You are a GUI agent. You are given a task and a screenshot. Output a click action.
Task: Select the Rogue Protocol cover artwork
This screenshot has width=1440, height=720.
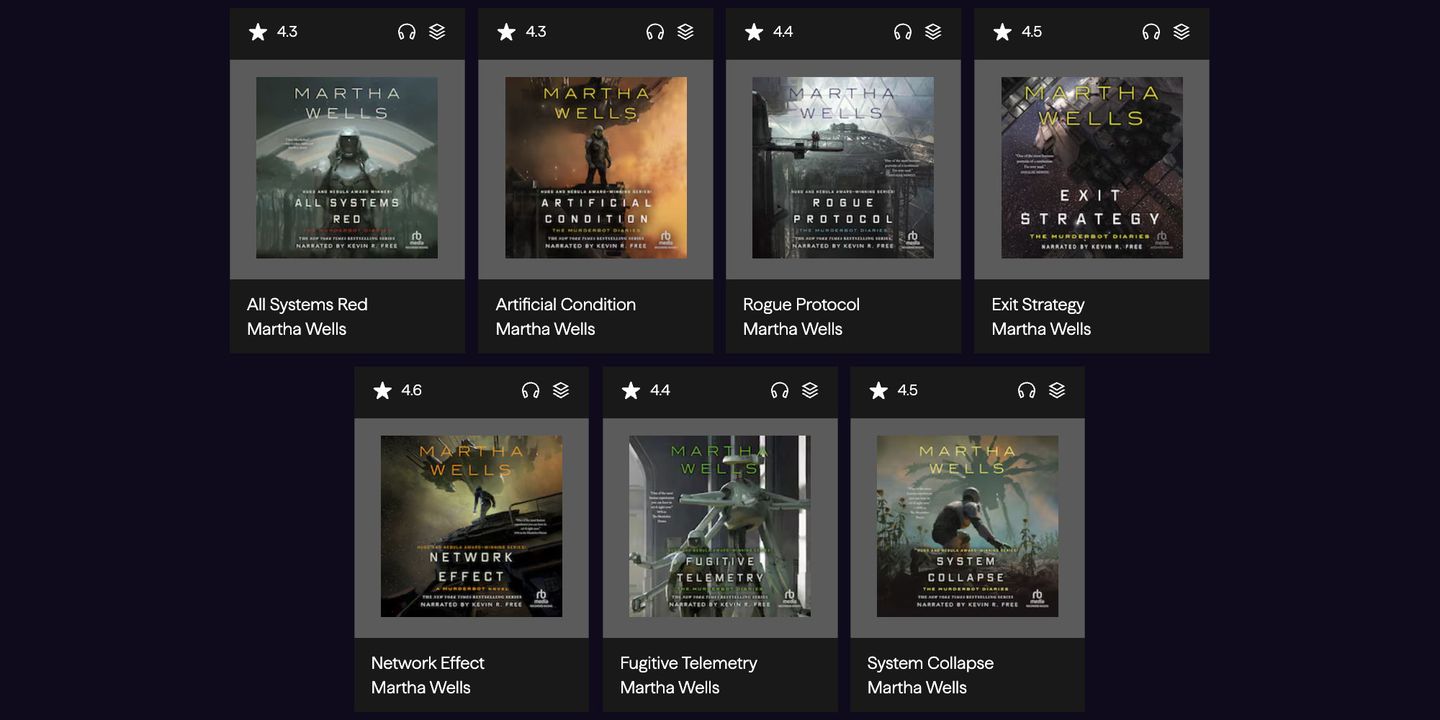pos(843,168)
